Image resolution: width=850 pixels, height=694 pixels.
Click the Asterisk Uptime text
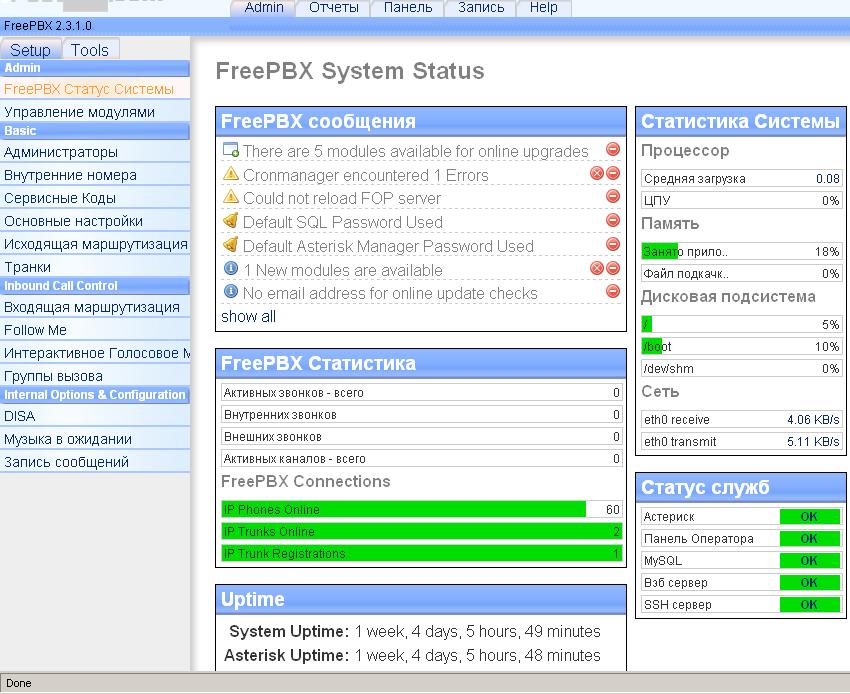click(413, 656)
